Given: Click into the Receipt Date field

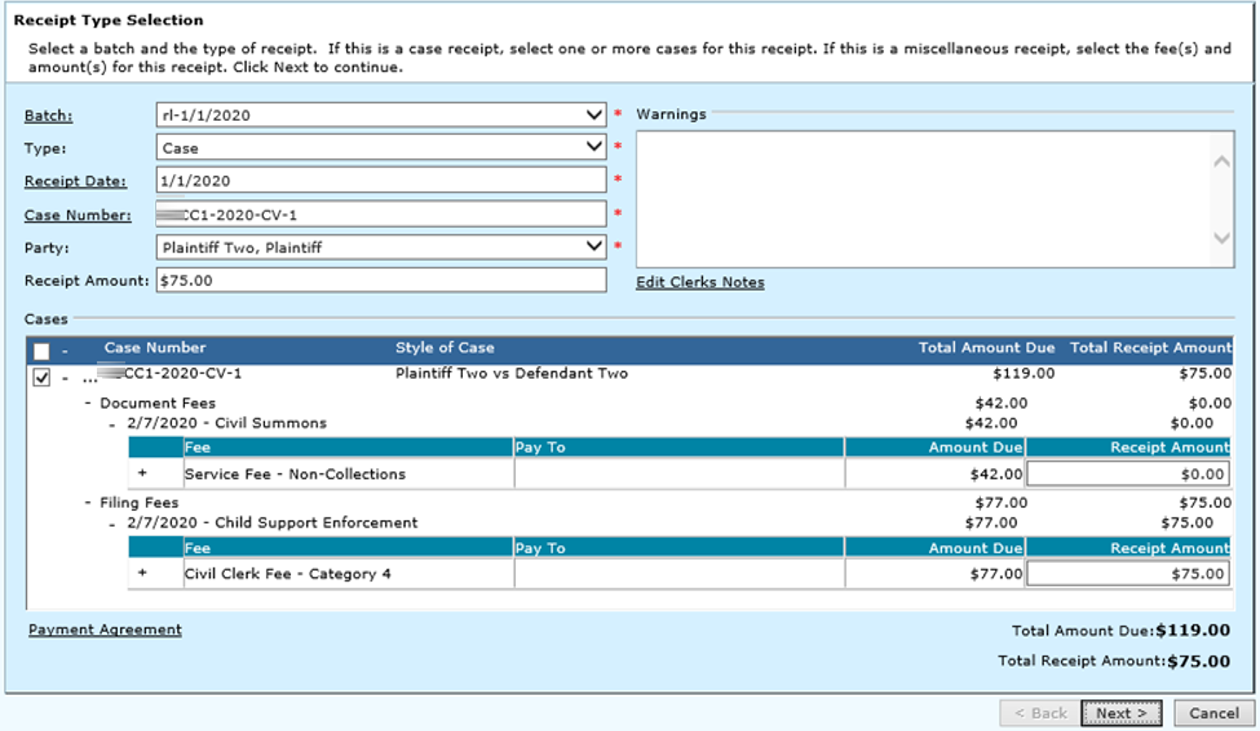Looking at the screenshot, I should pos(381,181).
